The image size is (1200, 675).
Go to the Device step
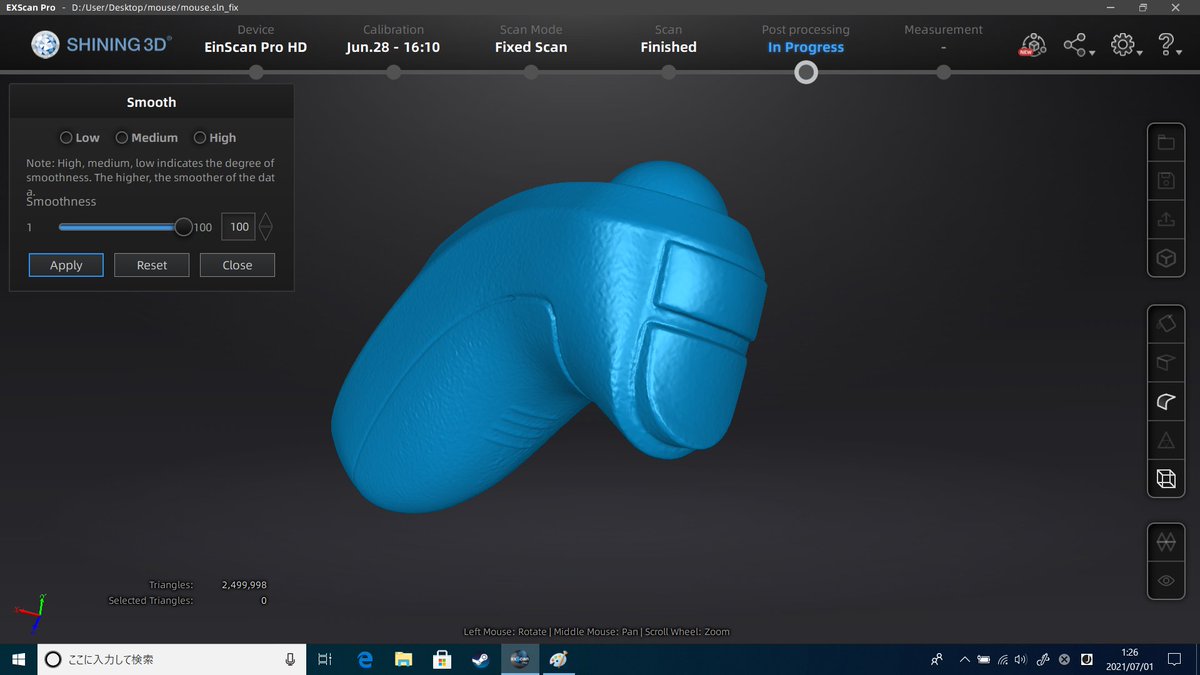[256, 39]
